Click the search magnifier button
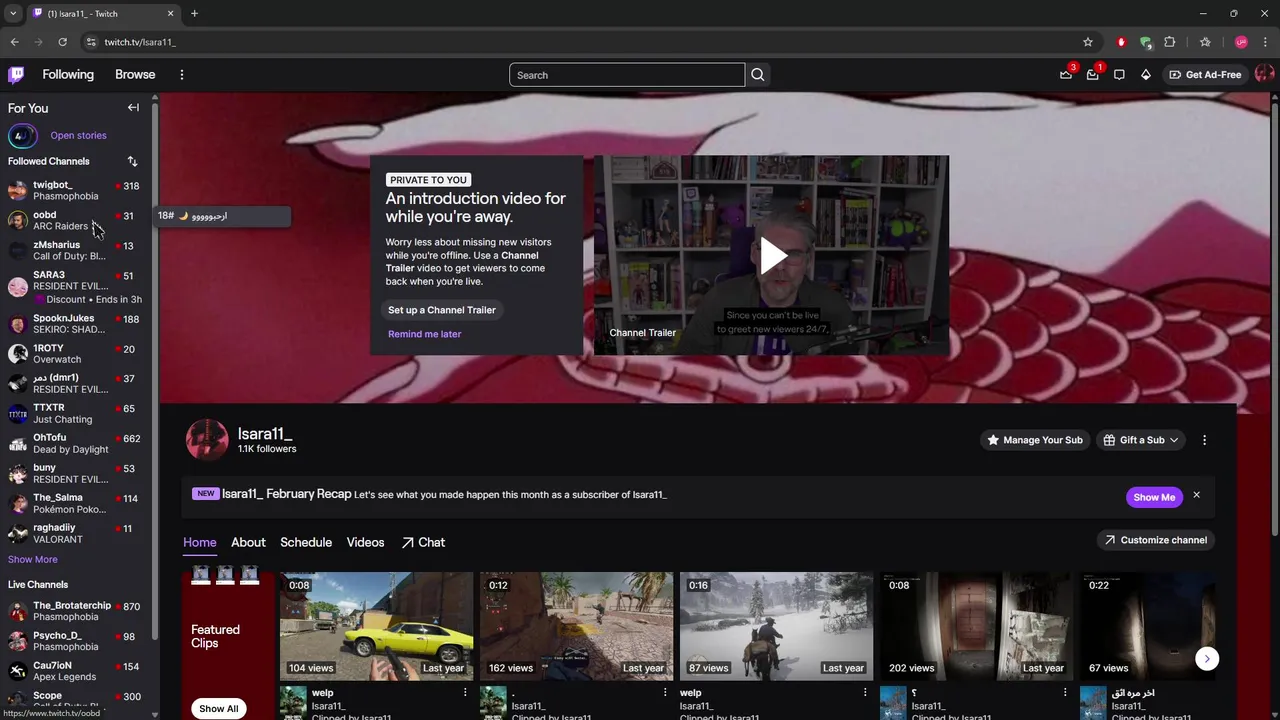The height and width of the screenshot is (720, 1280). pos(758,75)
